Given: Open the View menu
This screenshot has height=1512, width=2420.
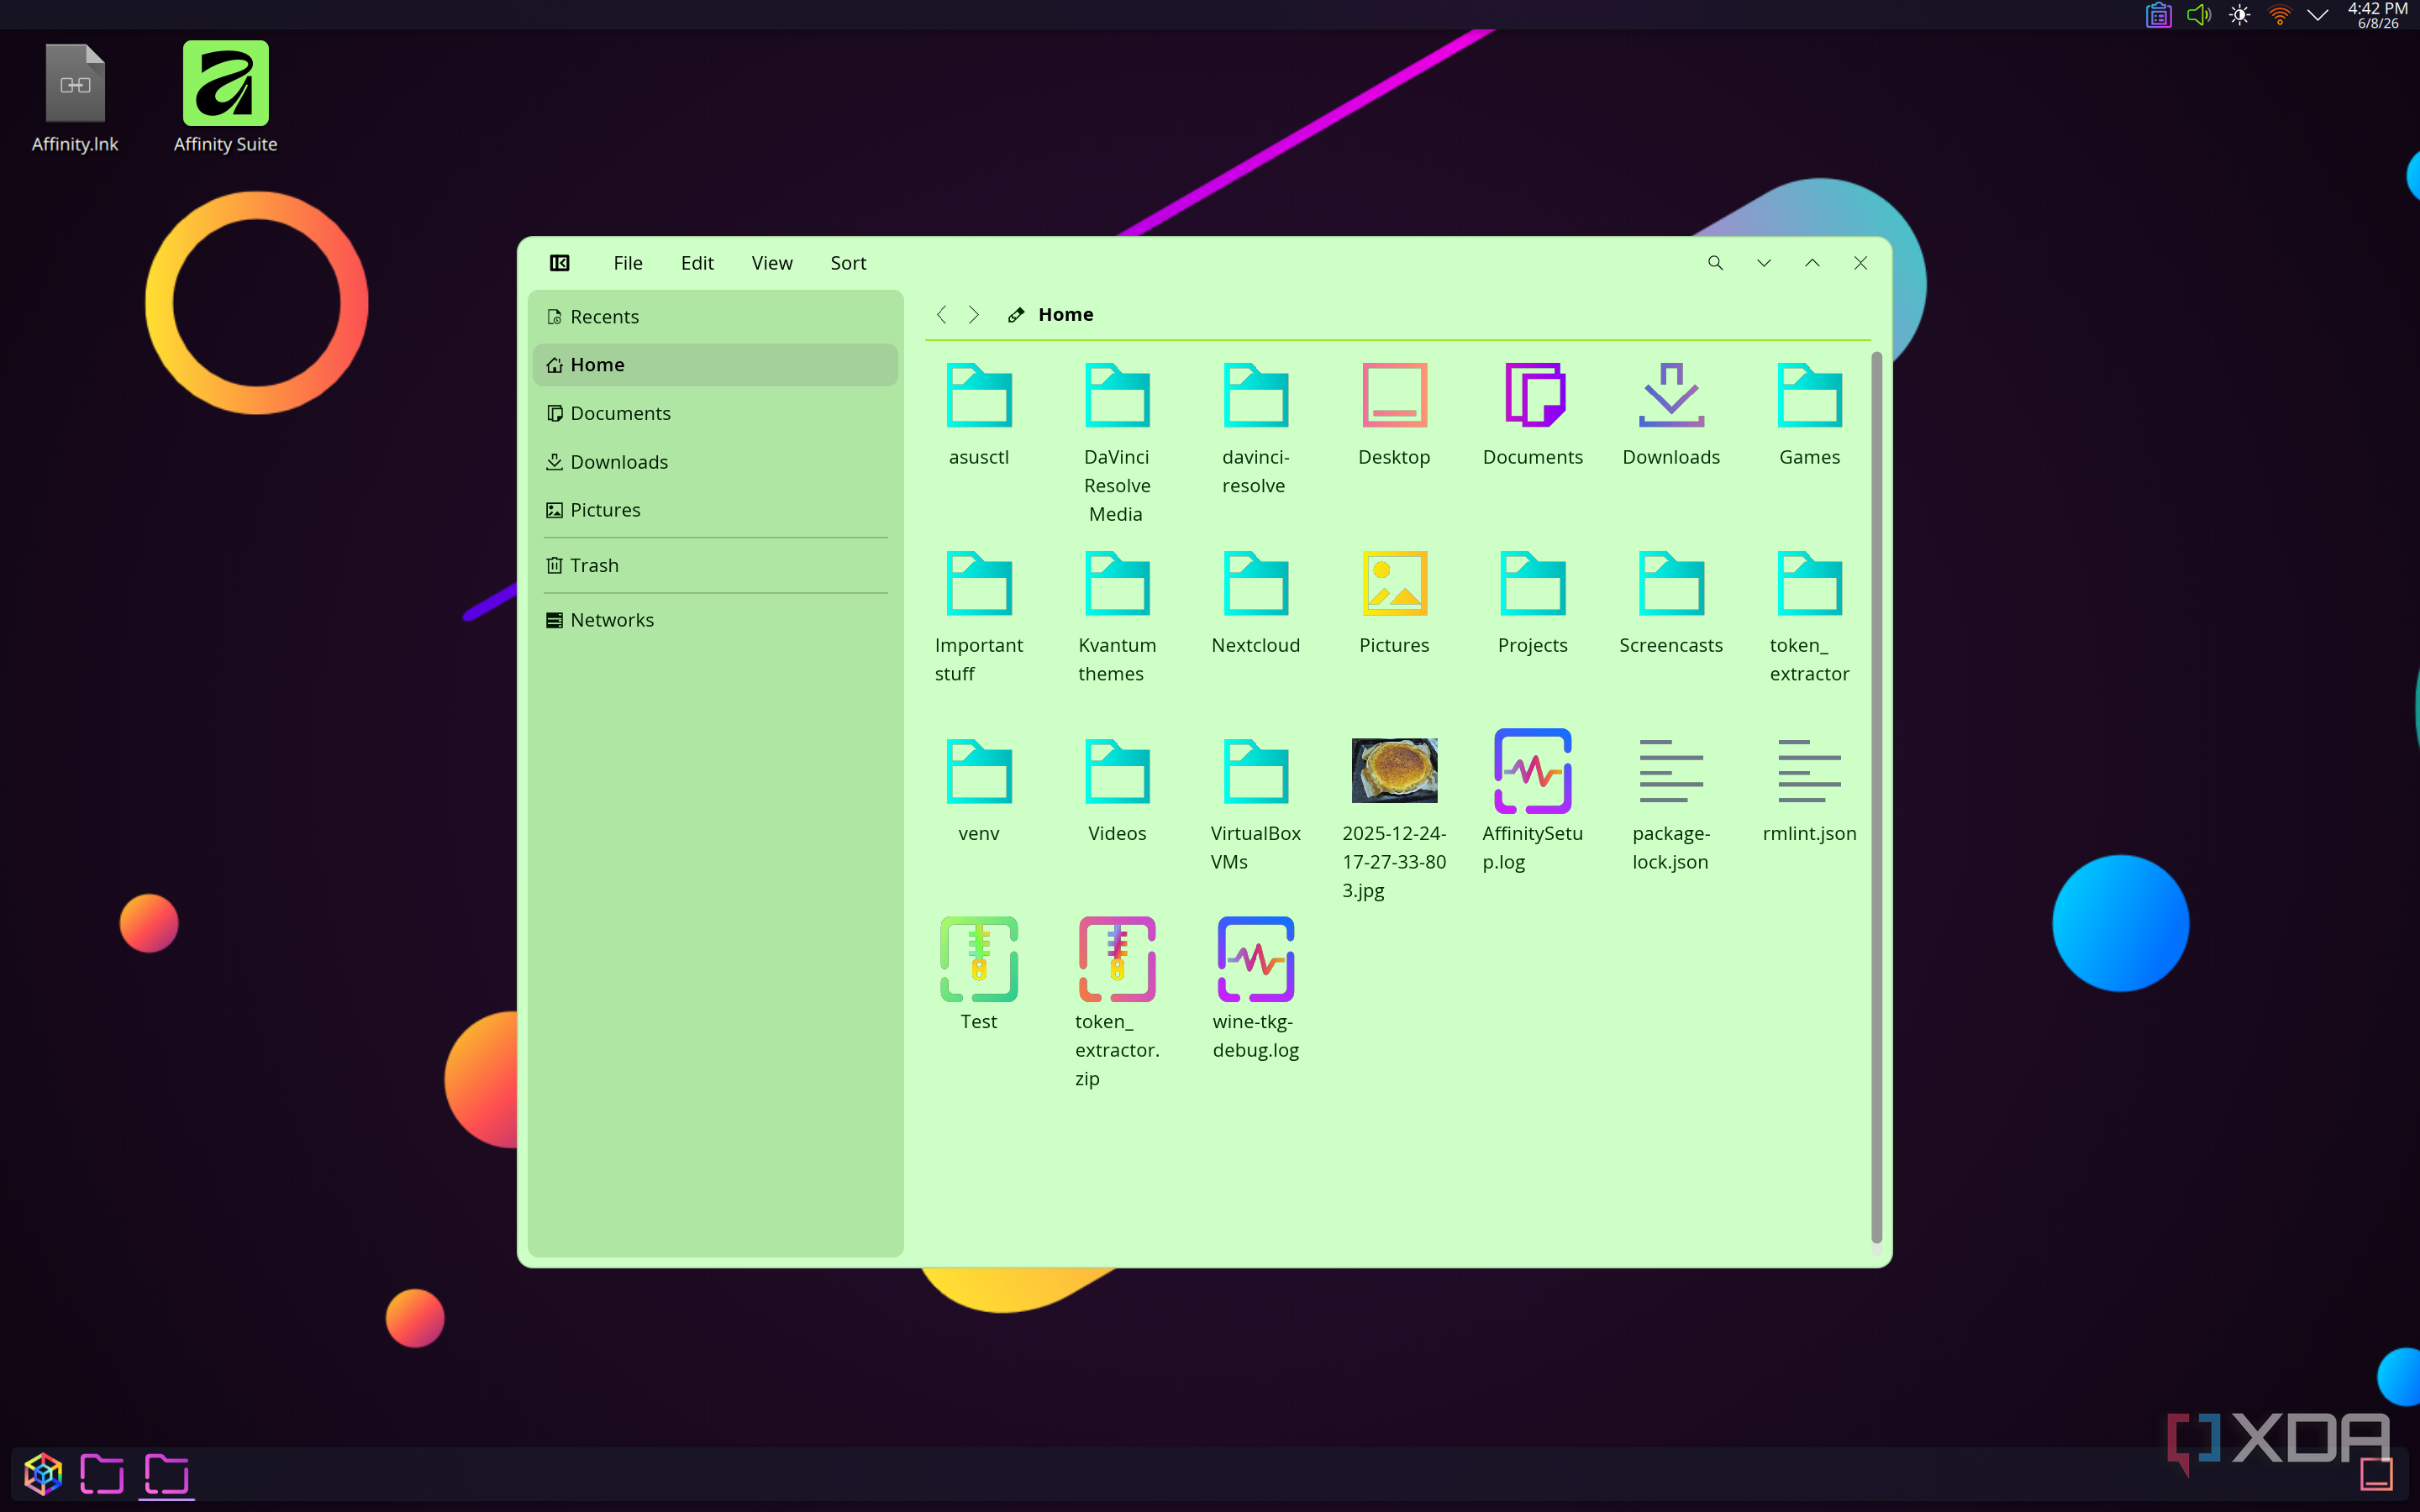Looking at the screenshot, I should coord(771,263).
